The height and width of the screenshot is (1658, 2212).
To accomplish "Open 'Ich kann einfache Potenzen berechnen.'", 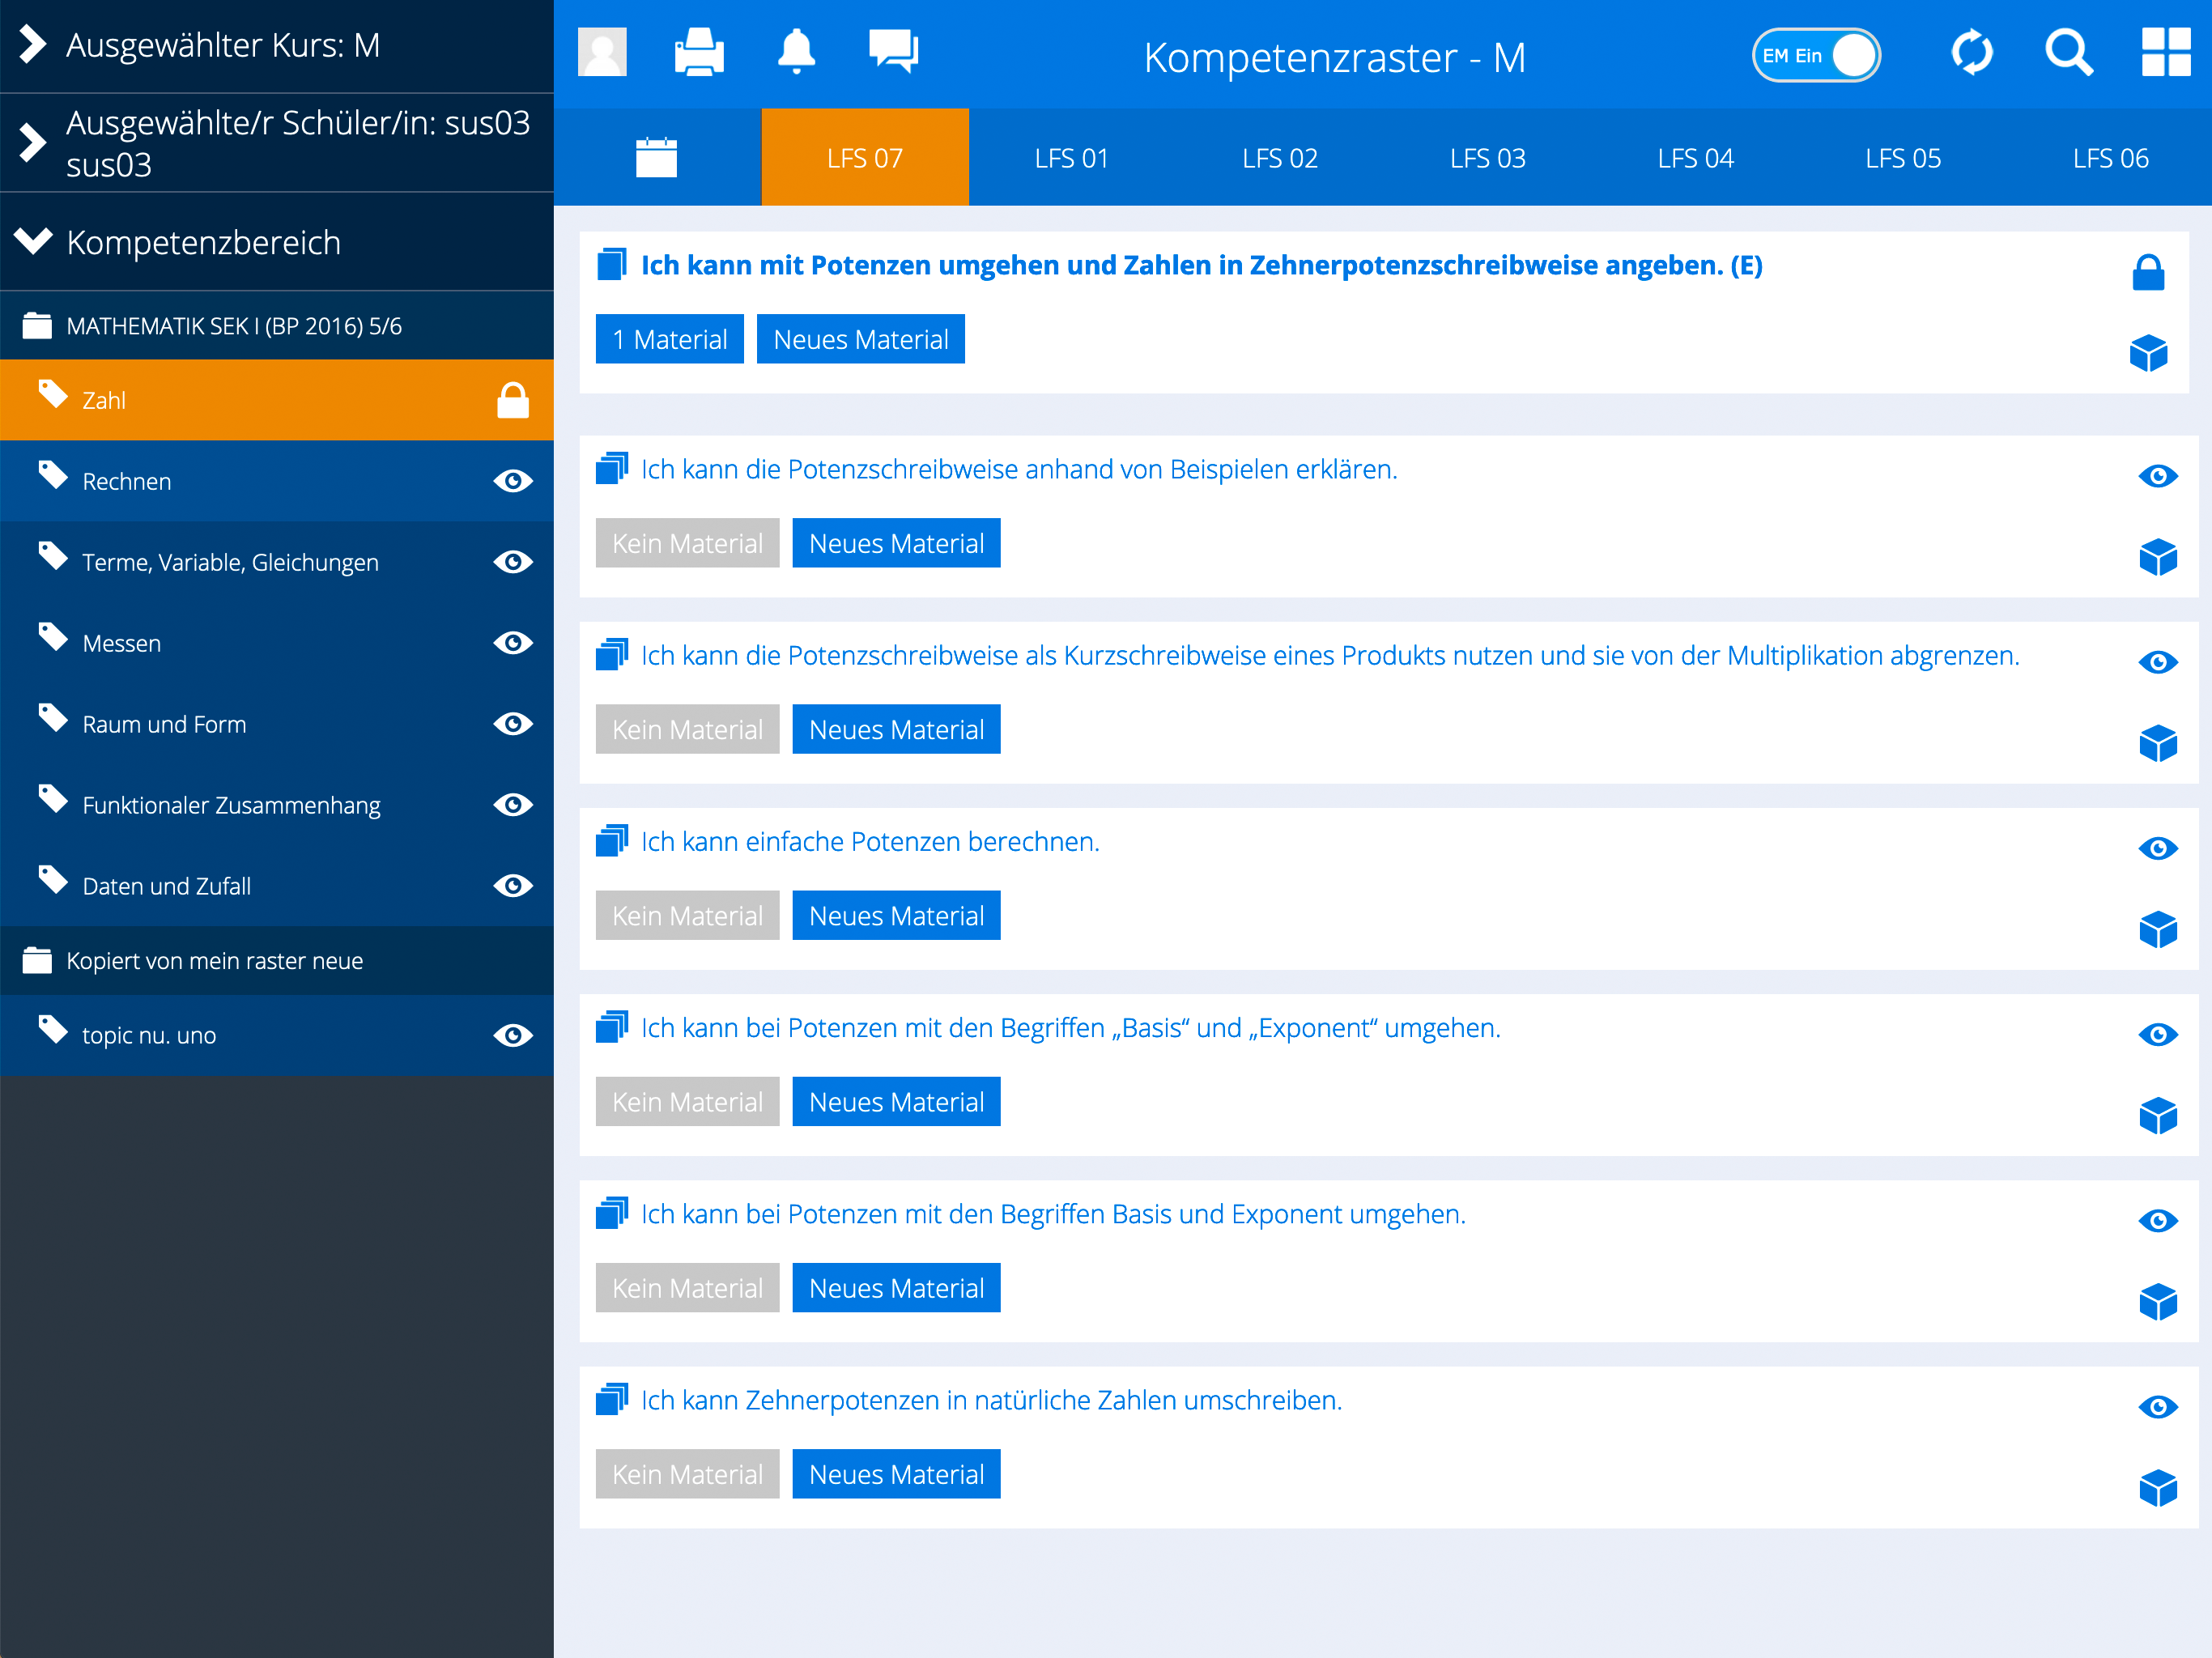I will (x=870, y=842).
